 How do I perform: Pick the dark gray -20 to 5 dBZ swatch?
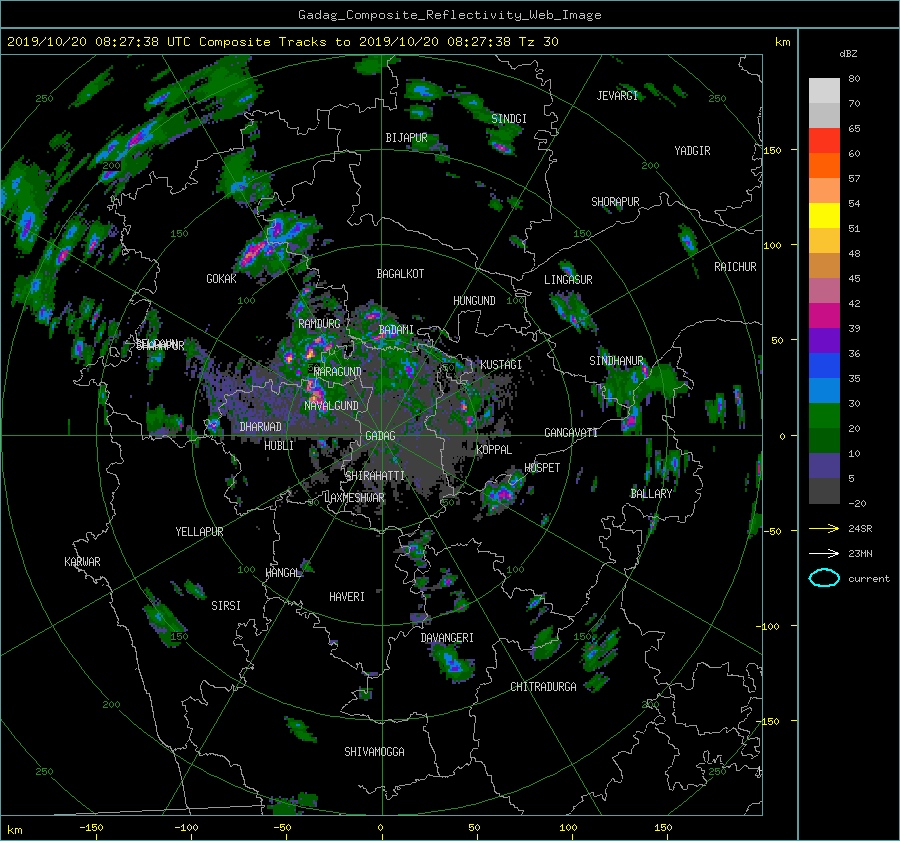click(x=824, y=491)
